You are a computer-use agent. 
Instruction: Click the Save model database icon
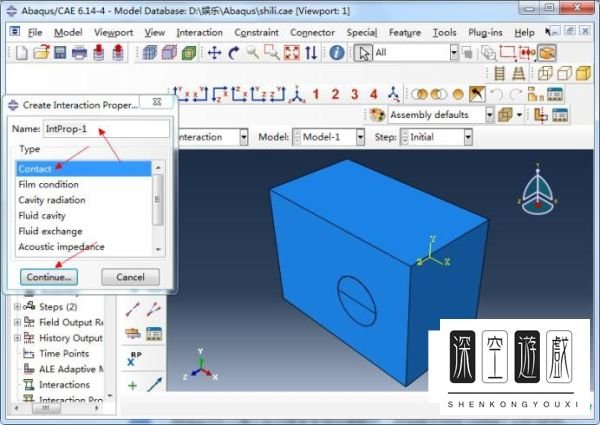click(x=59, y=53)
